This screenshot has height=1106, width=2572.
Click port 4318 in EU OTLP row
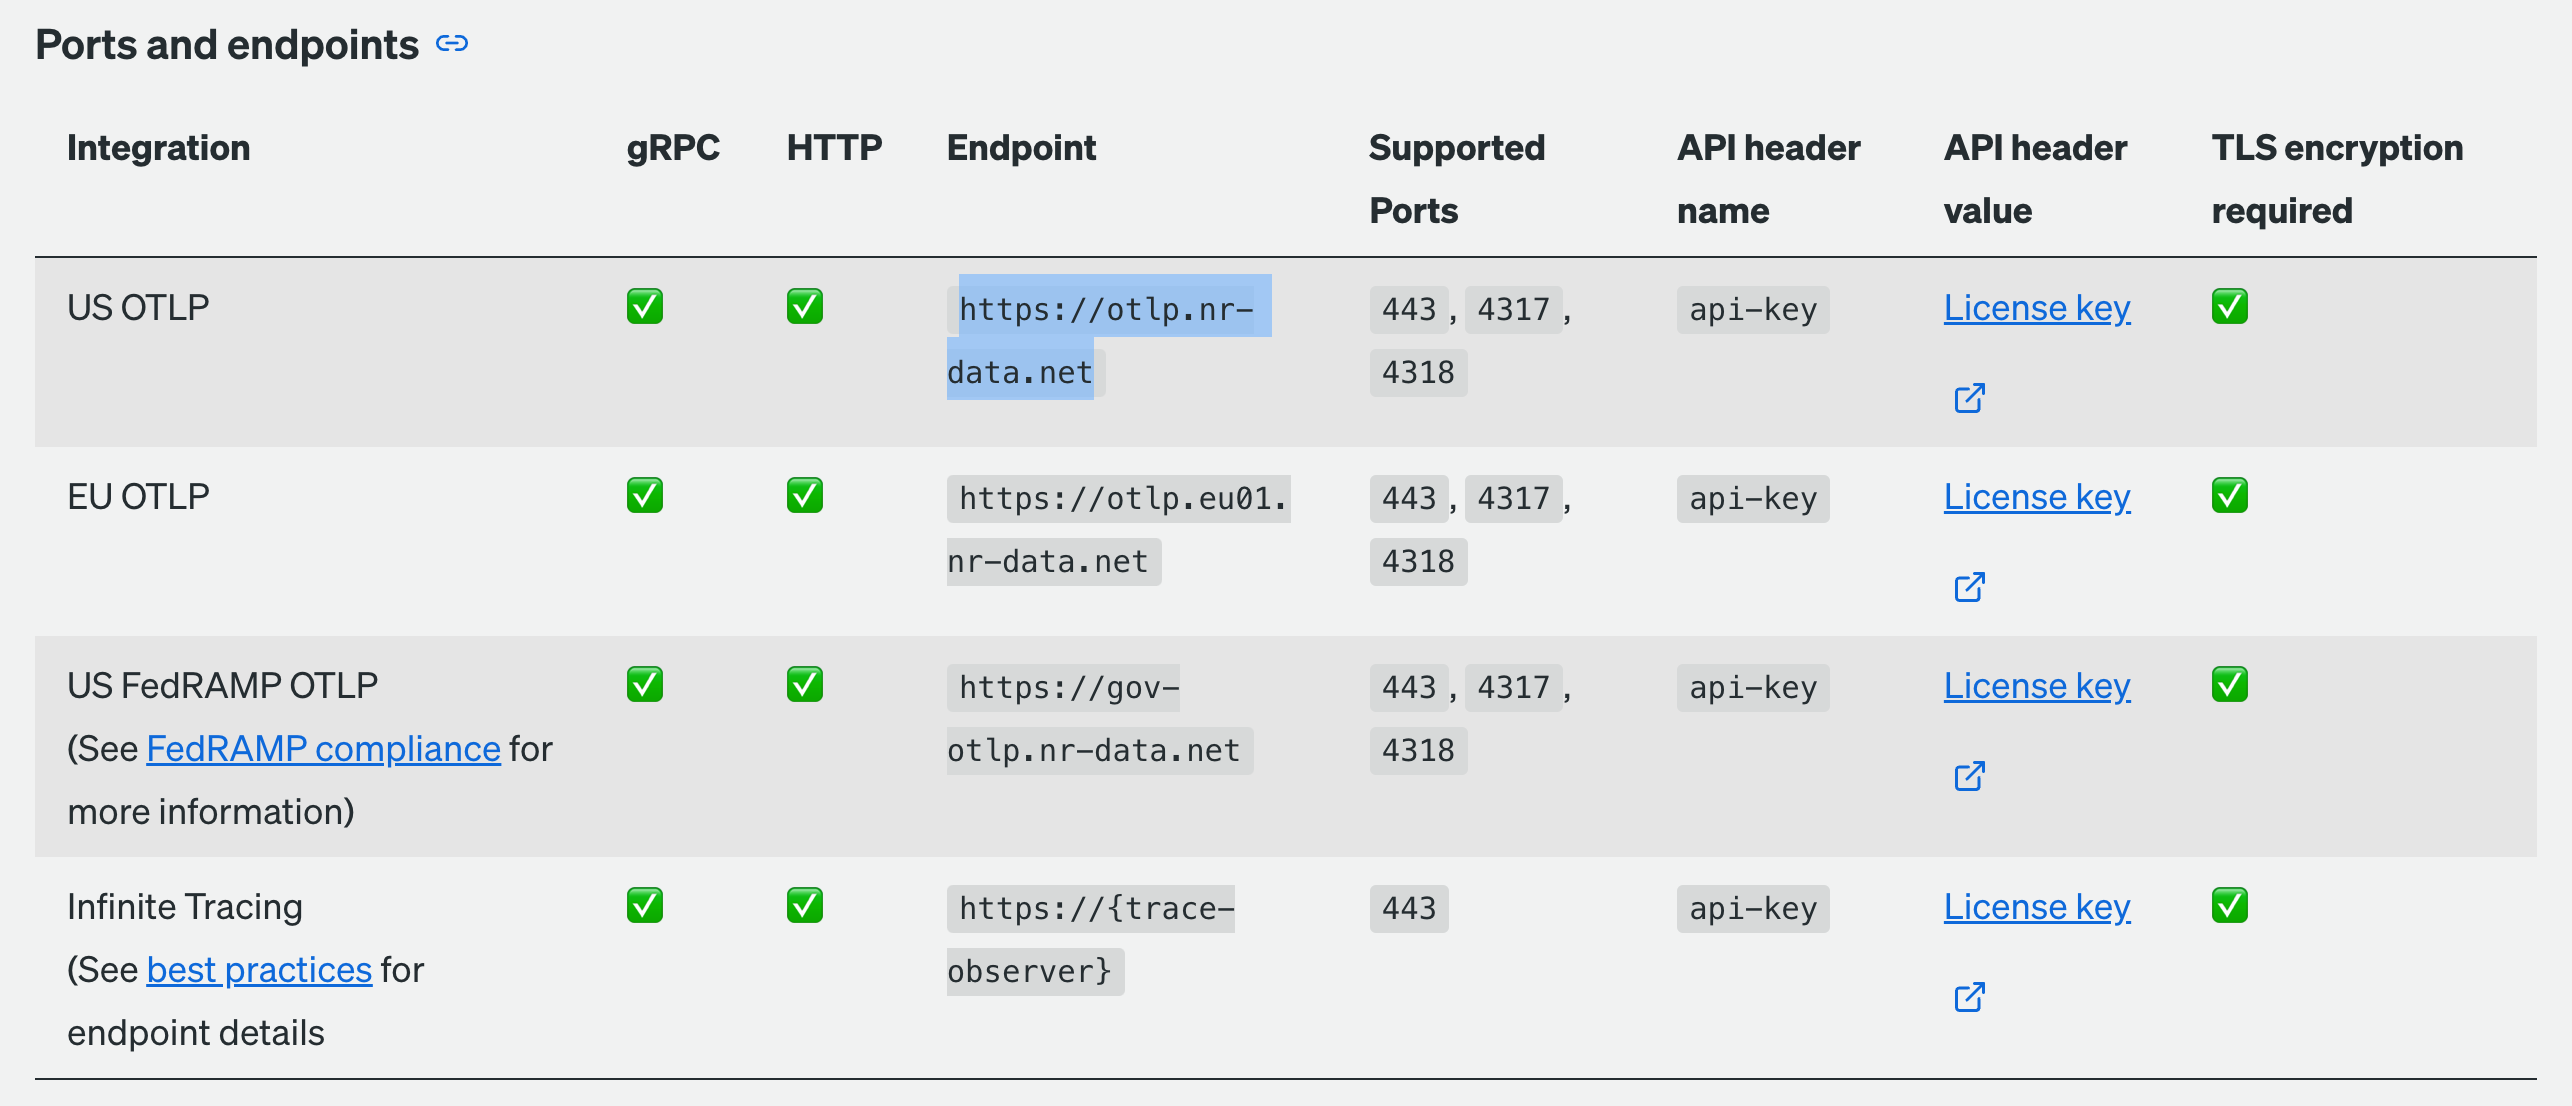click(1417, 562)
